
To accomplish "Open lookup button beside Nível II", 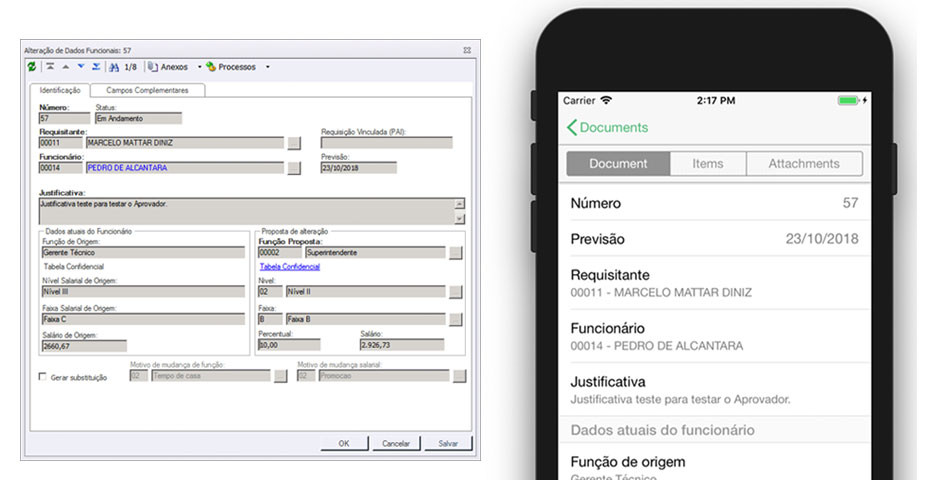I will (x=455, y=292).
